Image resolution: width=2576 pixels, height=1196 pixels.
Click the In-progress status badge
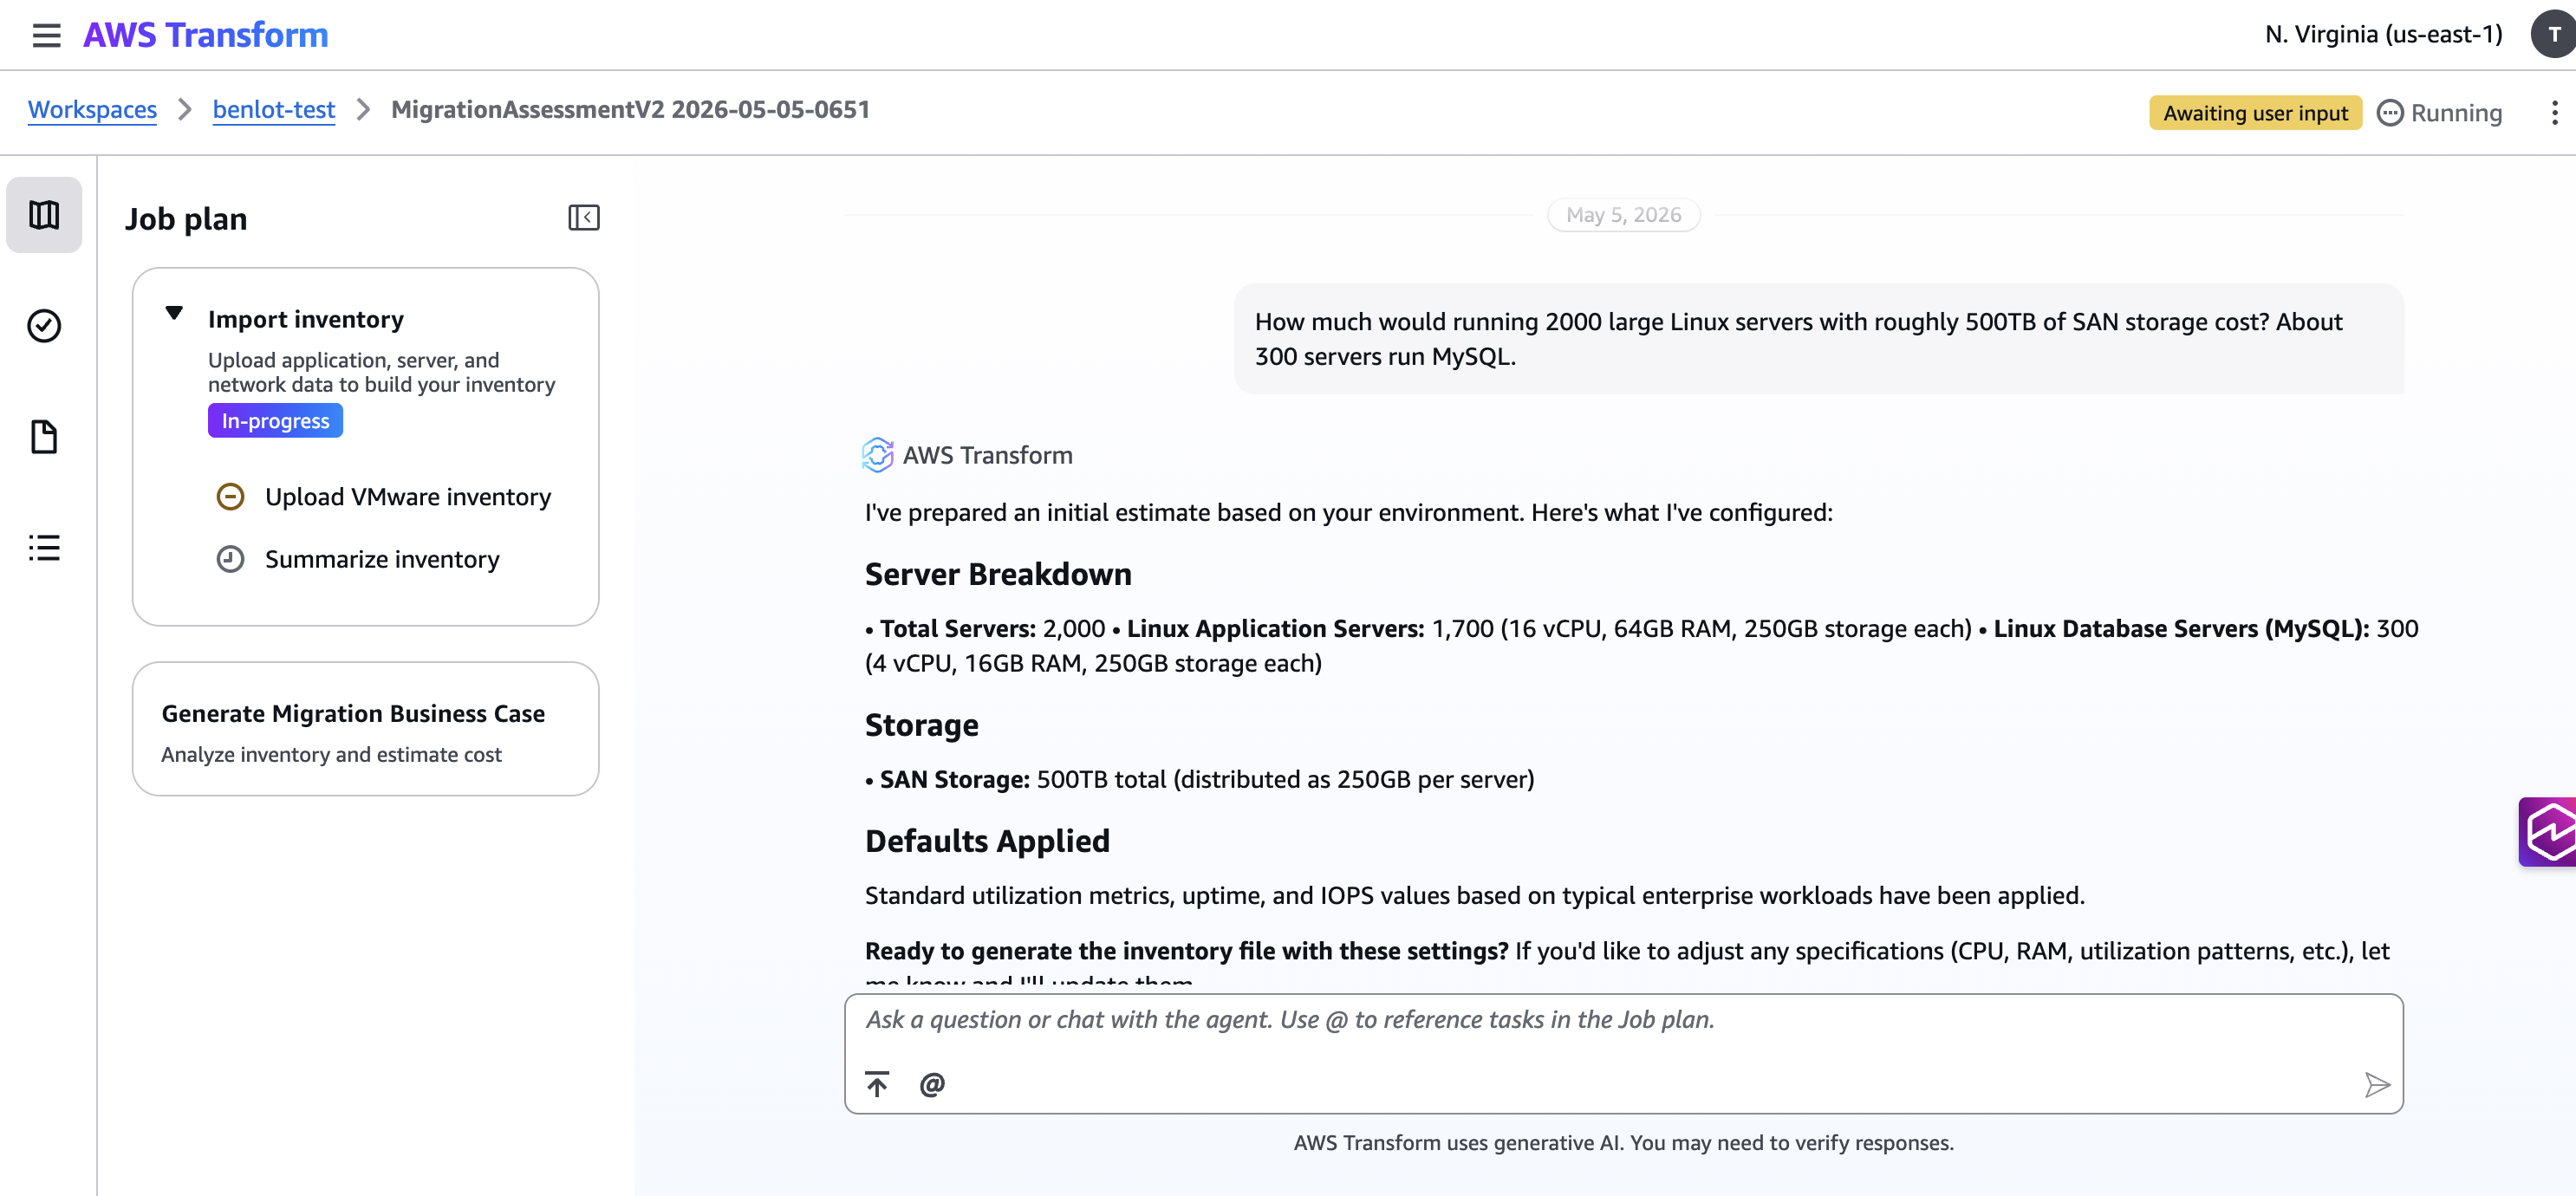coord(275,421)
